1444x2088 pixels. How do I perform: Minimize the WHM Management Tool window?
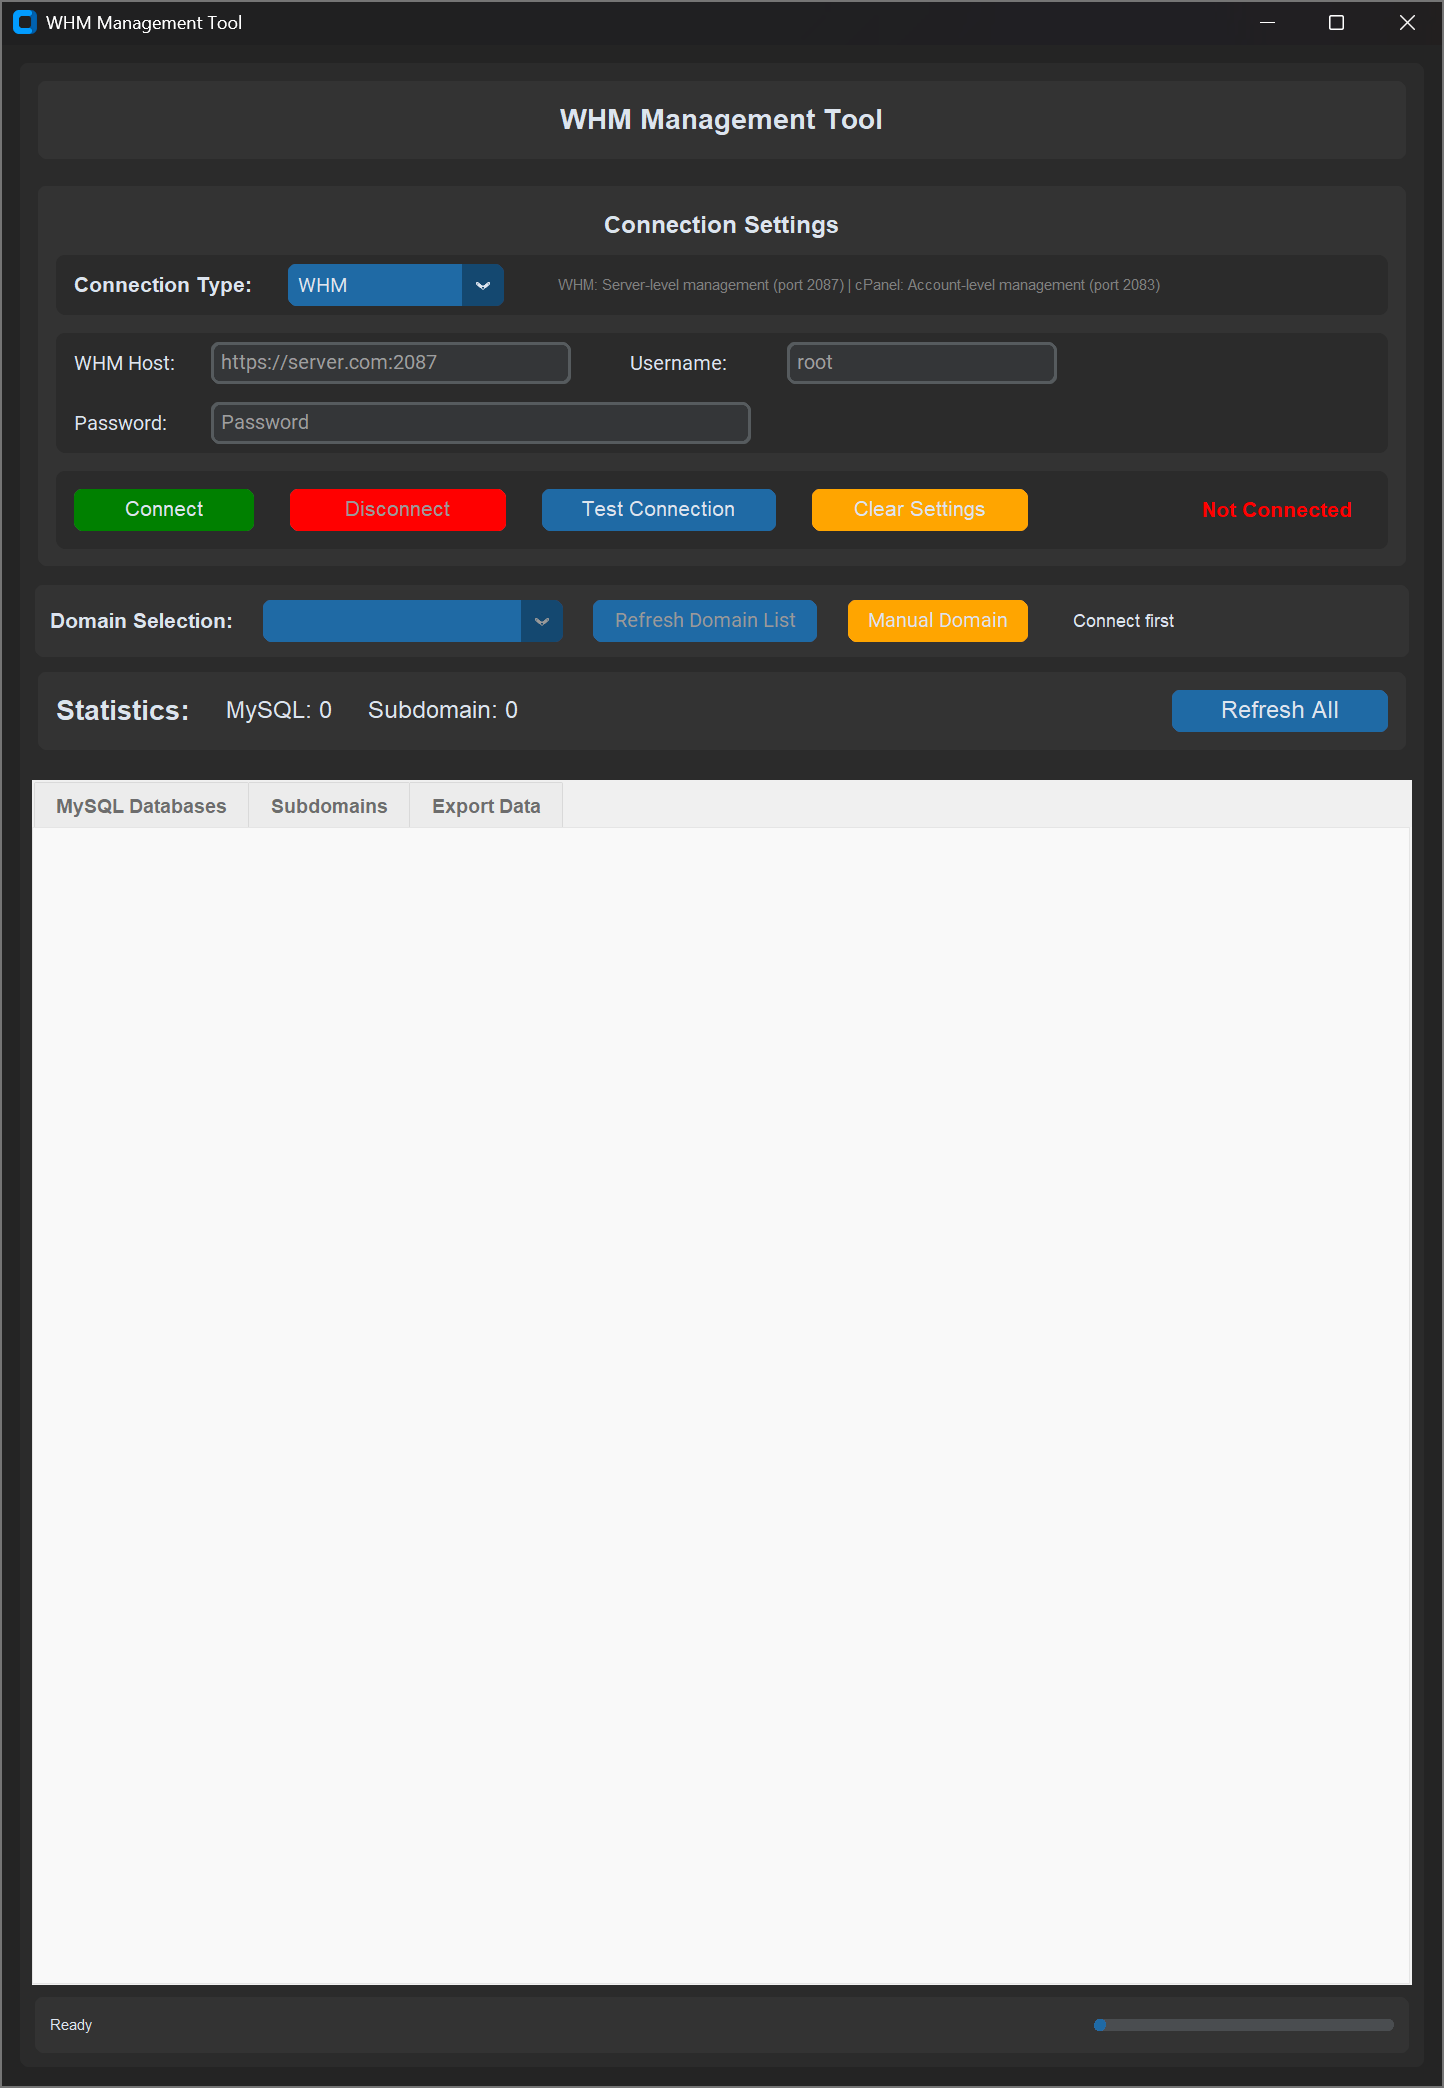[1267, 22]
